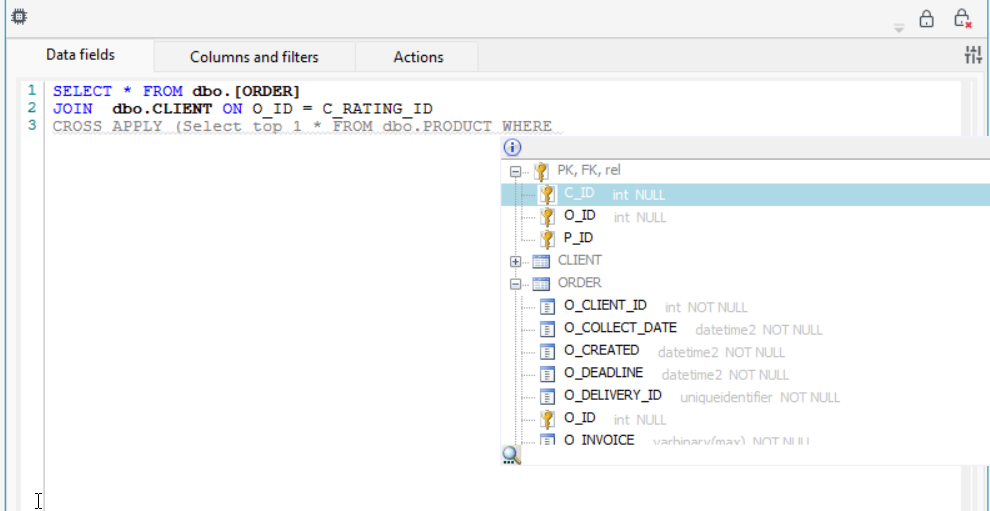Choose the O_COLLECT_DATE column
Screen dimensions: 990x511
[x=620, y=328]
